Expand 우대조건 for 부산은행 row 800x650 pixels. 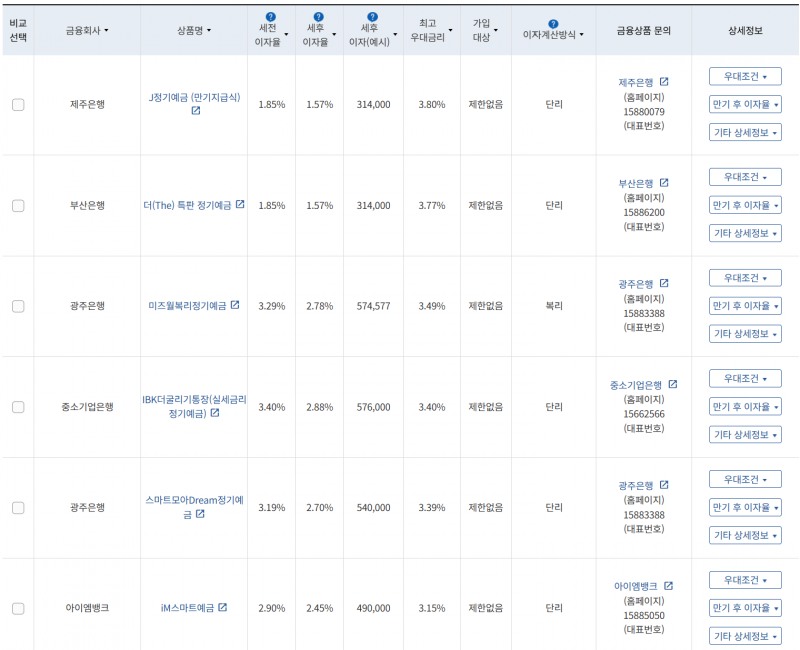click(745, 177)
